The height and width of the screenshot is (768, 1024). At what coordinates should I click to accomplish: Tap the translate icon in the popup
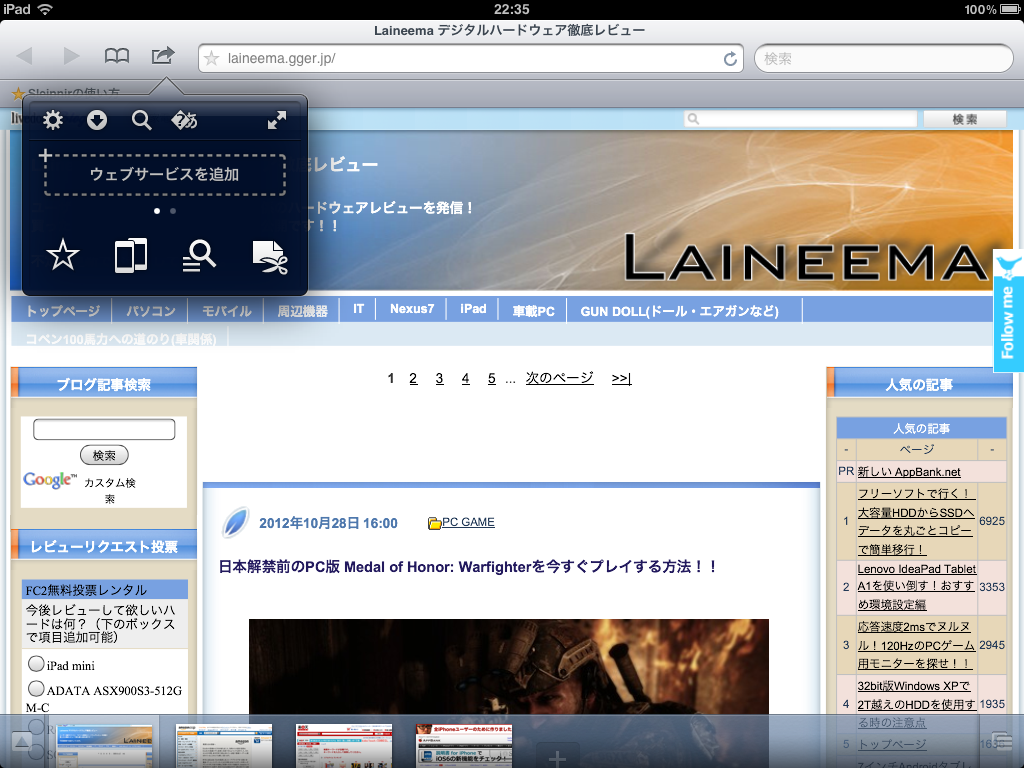click(x=184, y=120)
